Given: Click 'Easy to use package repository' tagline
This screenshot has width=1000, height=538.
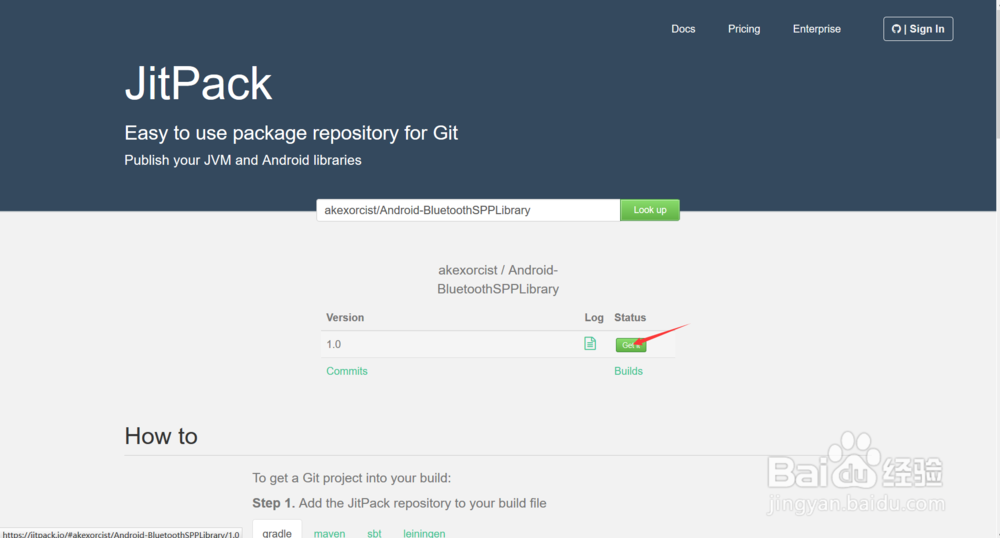Looking at the screenshot, I should [x=291, y=133].
